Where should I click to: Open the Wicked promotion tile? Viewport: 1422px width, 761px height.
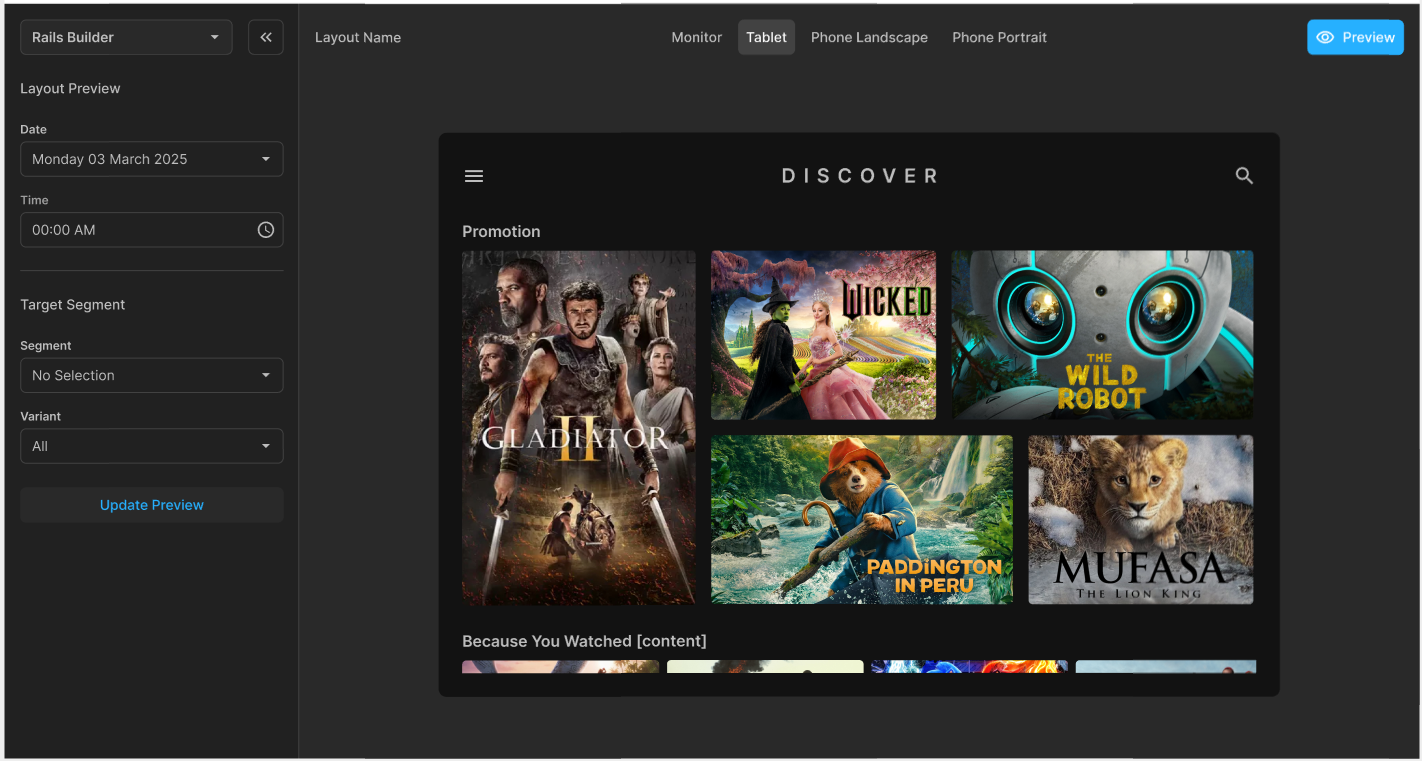pos(823,335)
